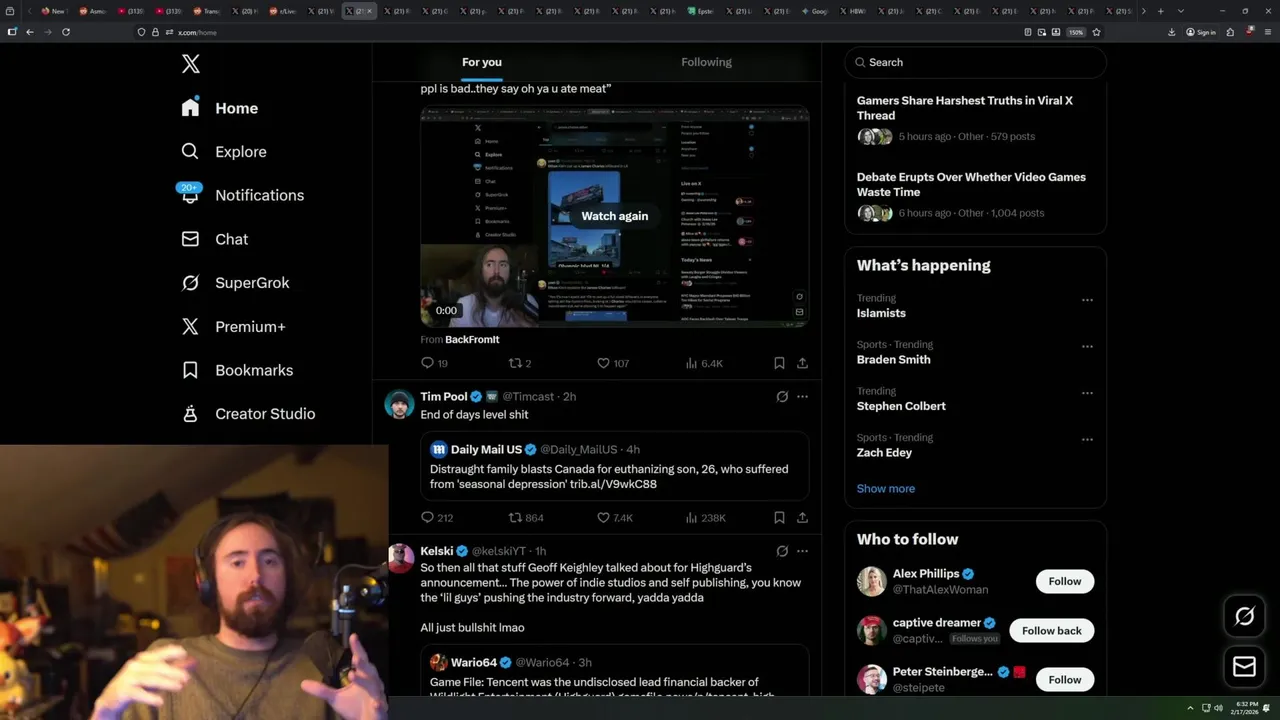Open Creator Studio from the sidebar
This screenshot has height=720, width=1280.
tap(248, 414)
